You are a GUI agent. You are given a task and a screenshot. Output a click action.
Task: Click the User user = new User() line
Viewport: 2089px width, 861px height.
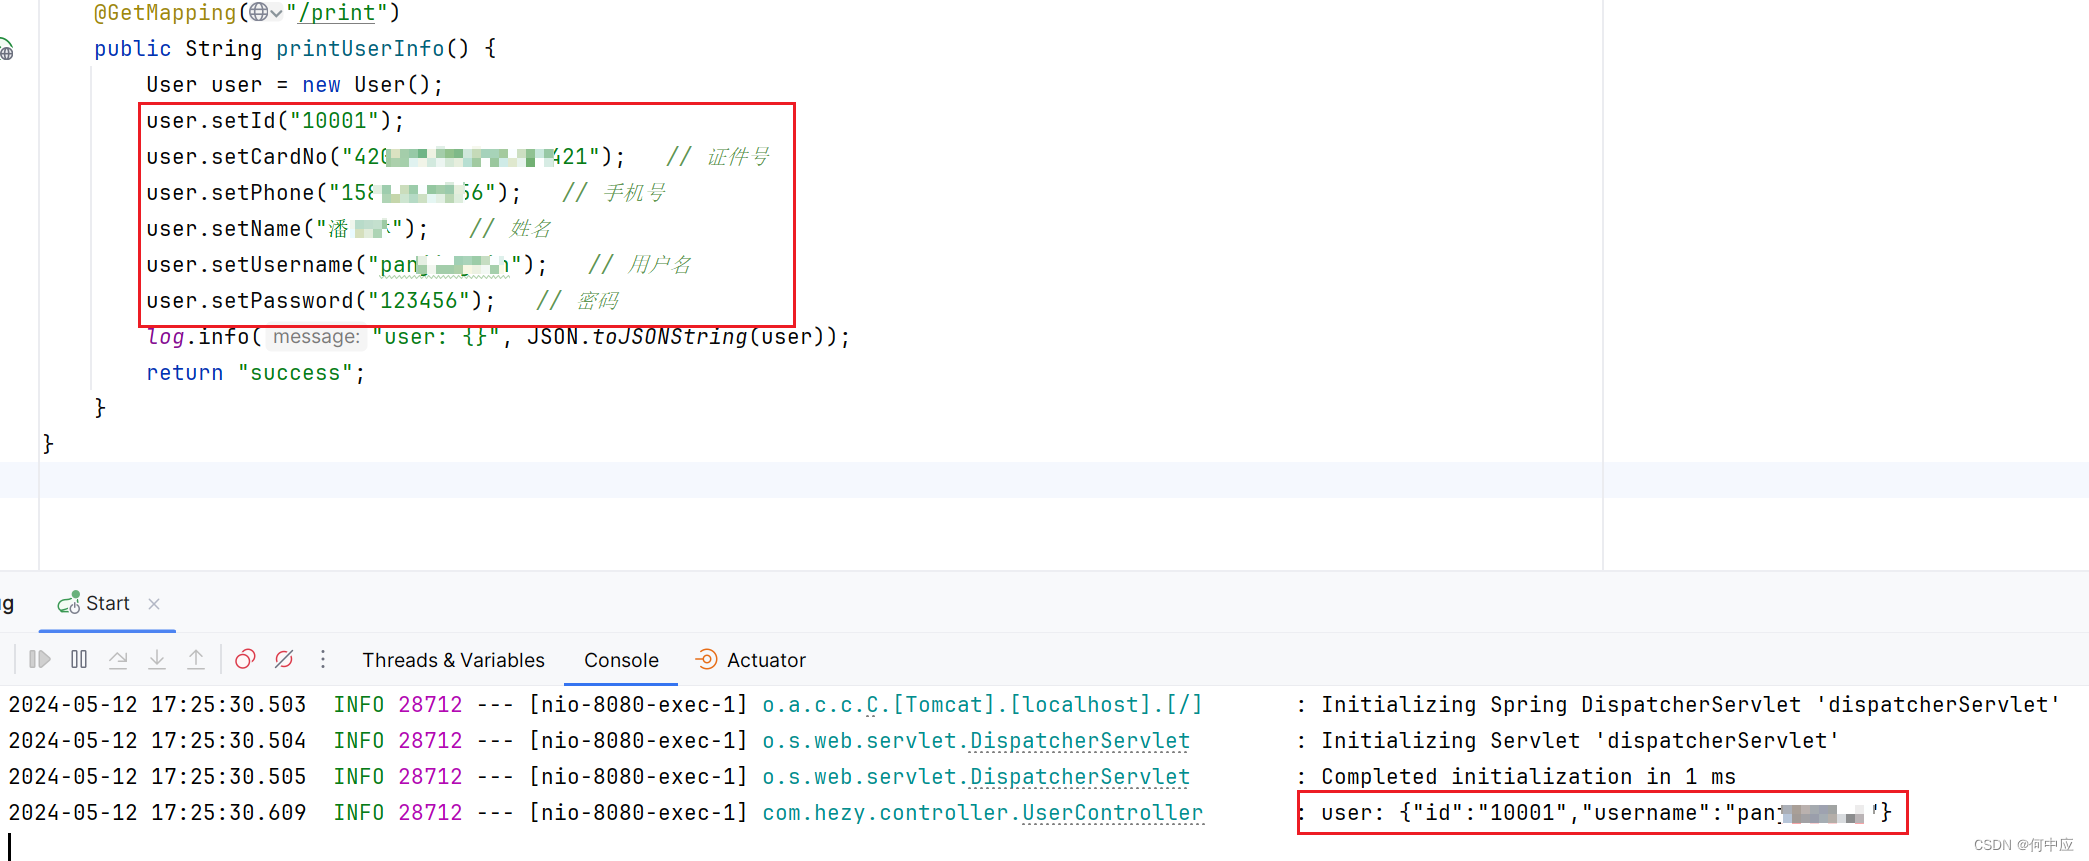tap(294, 85)
